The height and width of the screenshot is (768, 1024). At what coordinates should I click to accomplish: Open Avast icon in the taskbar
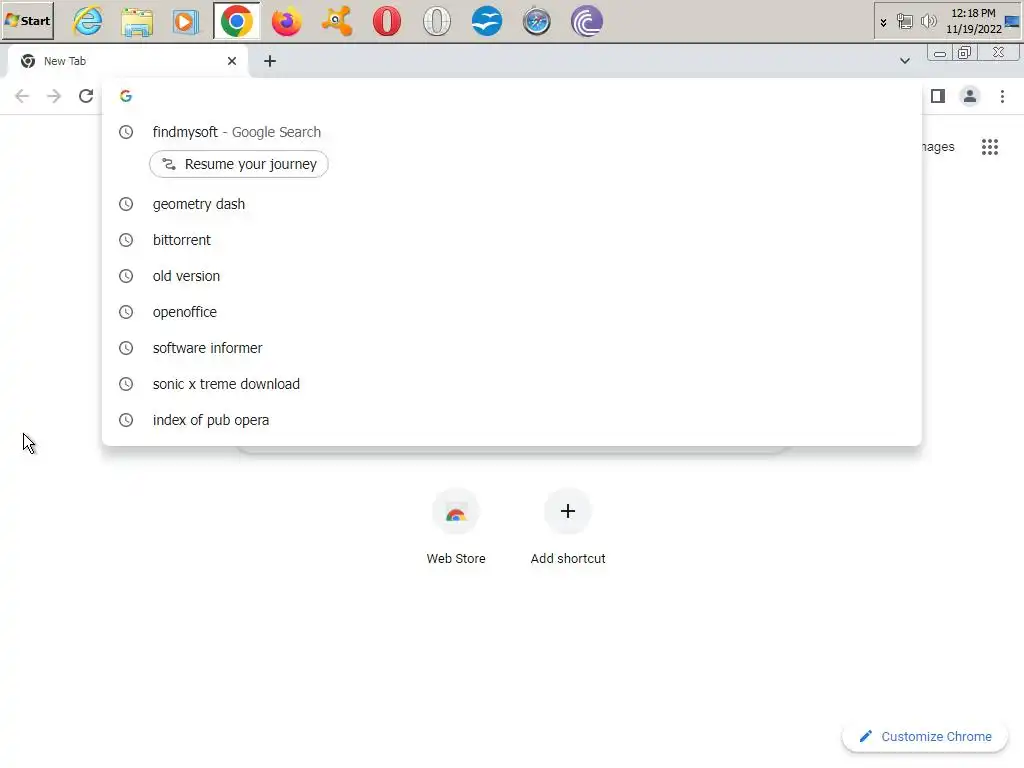(x=336, y=21)
